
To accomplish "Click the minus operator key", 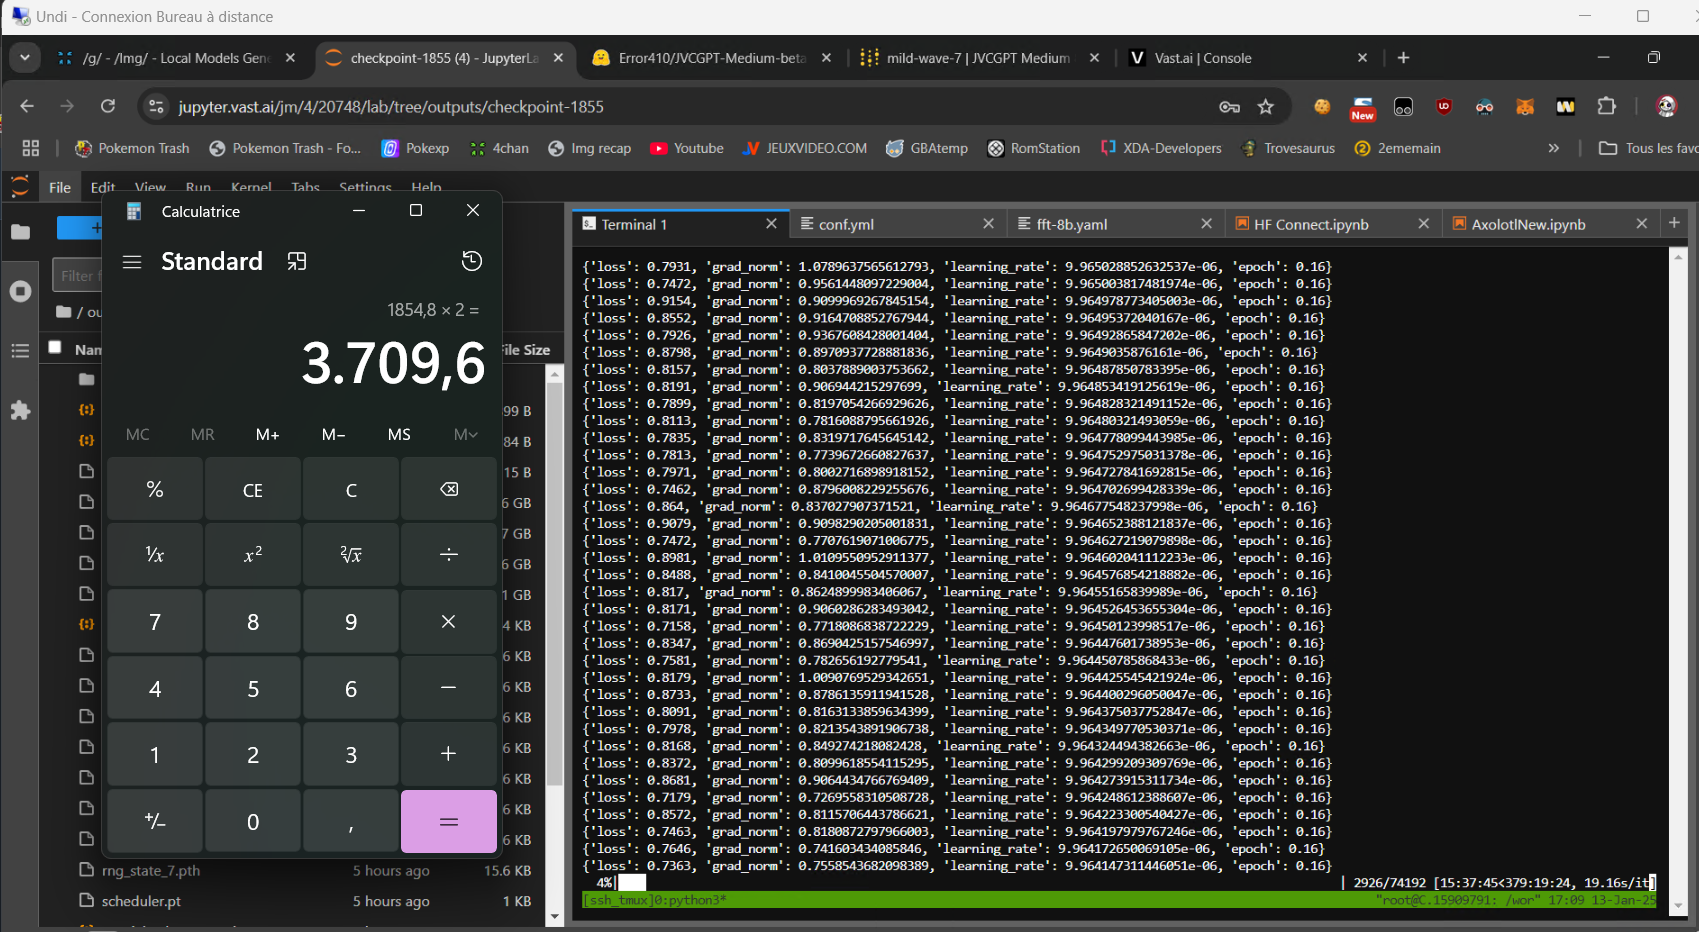I will point(449,689).
